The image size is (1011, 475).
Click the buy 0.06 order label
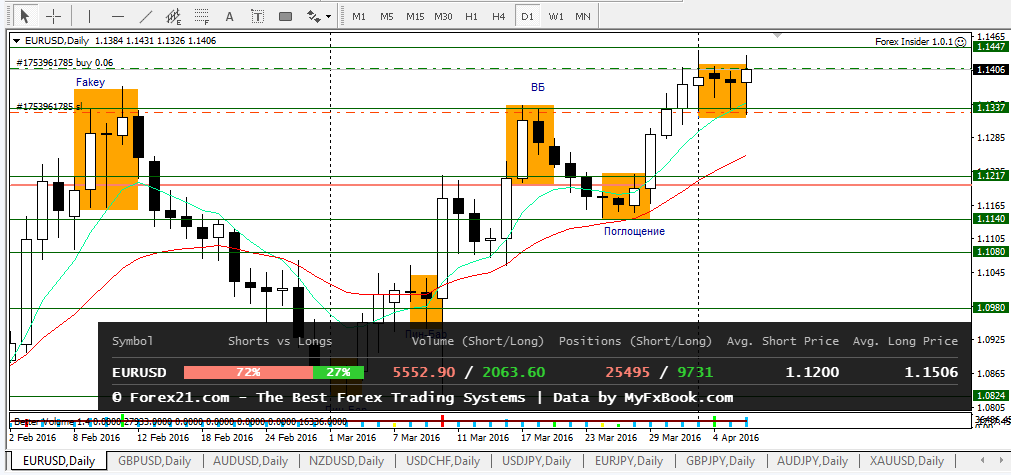[64, 63]
